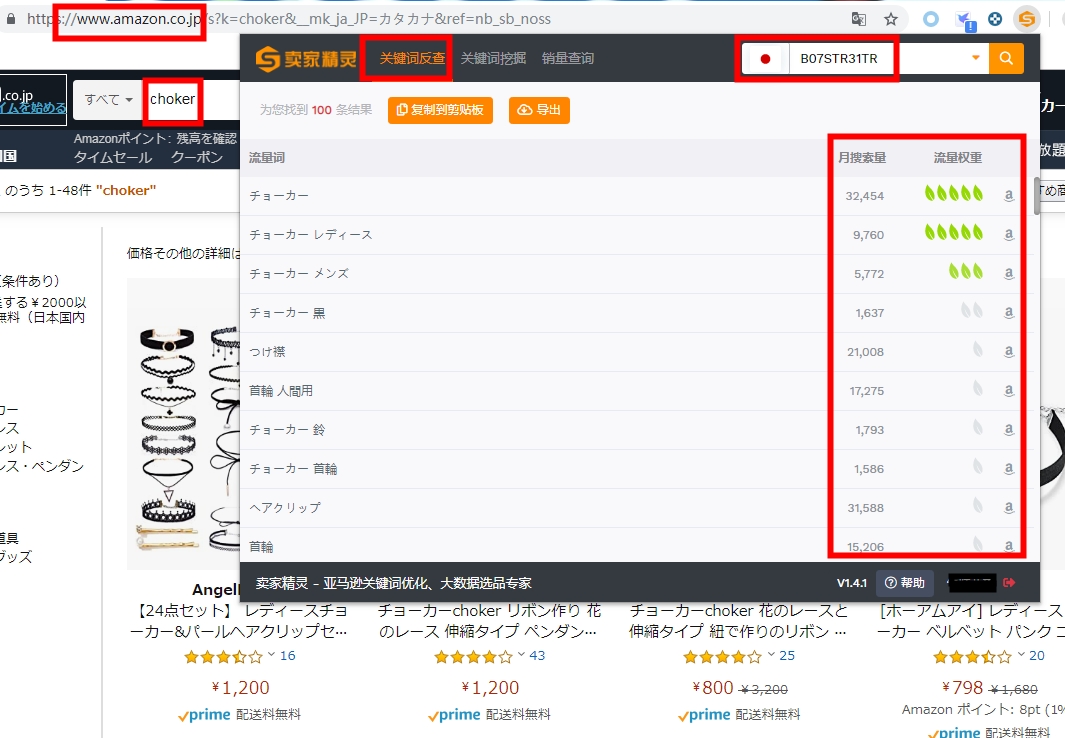The image size is (1065, 738).
Task: Click the blue circle extension icon in toolbar
Action: click(931, 19)
